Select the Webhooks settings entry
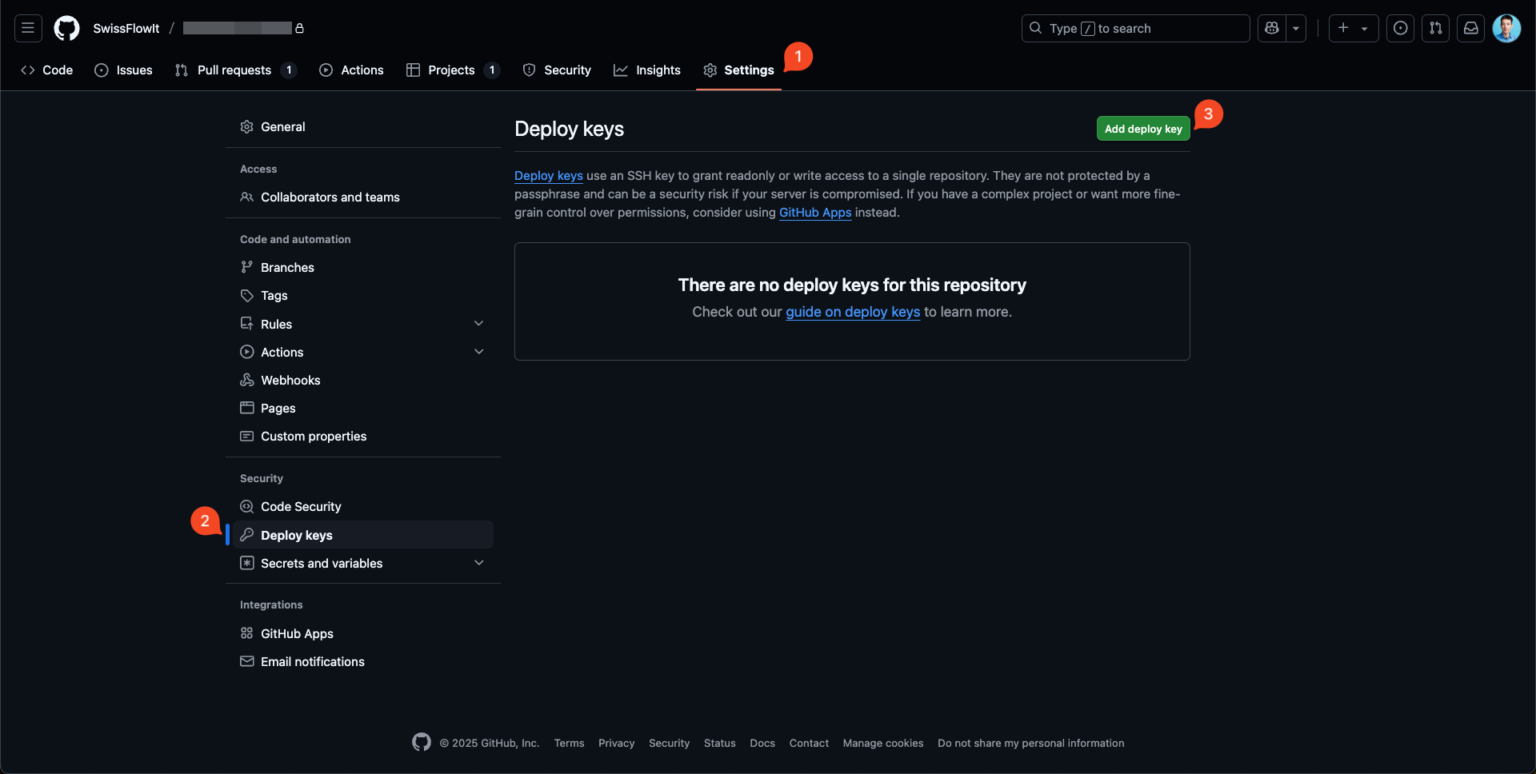Image resolution: width=1536 pixels, height=774 pixels. [x=290, y=380]
